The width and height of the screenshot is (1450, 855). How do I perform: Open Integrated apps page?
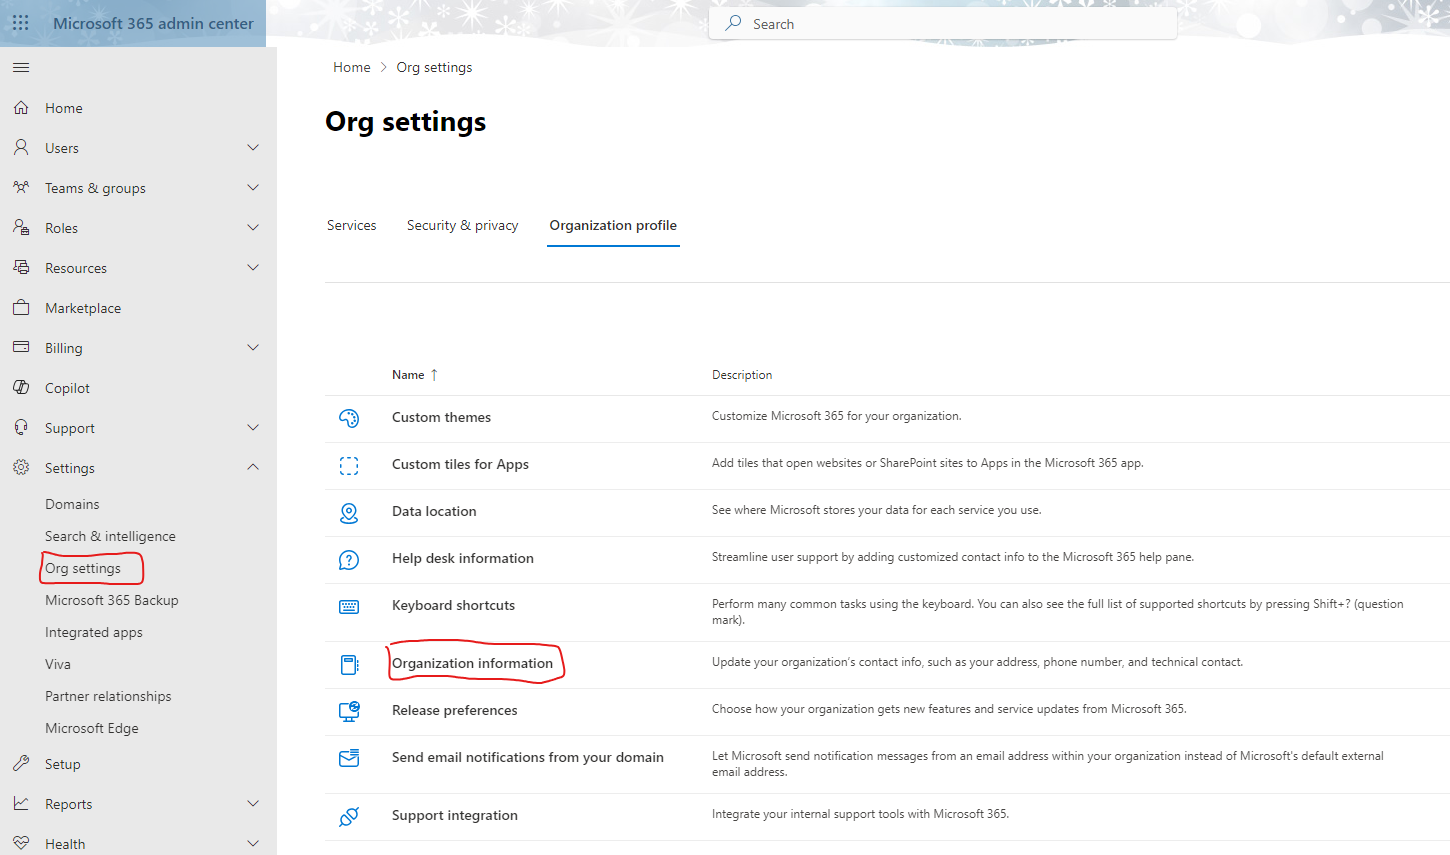coord(94,632)
